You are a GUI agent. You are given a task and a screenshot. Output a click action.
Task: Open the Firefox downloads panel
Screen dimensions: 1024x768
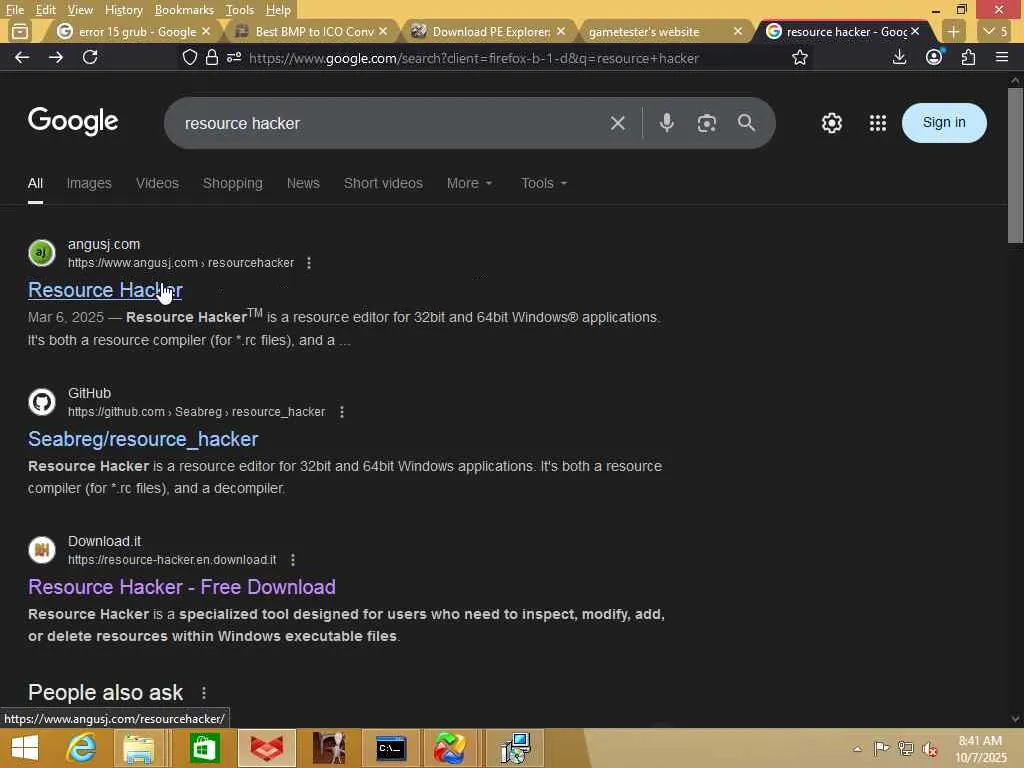[x=899, y=57]
